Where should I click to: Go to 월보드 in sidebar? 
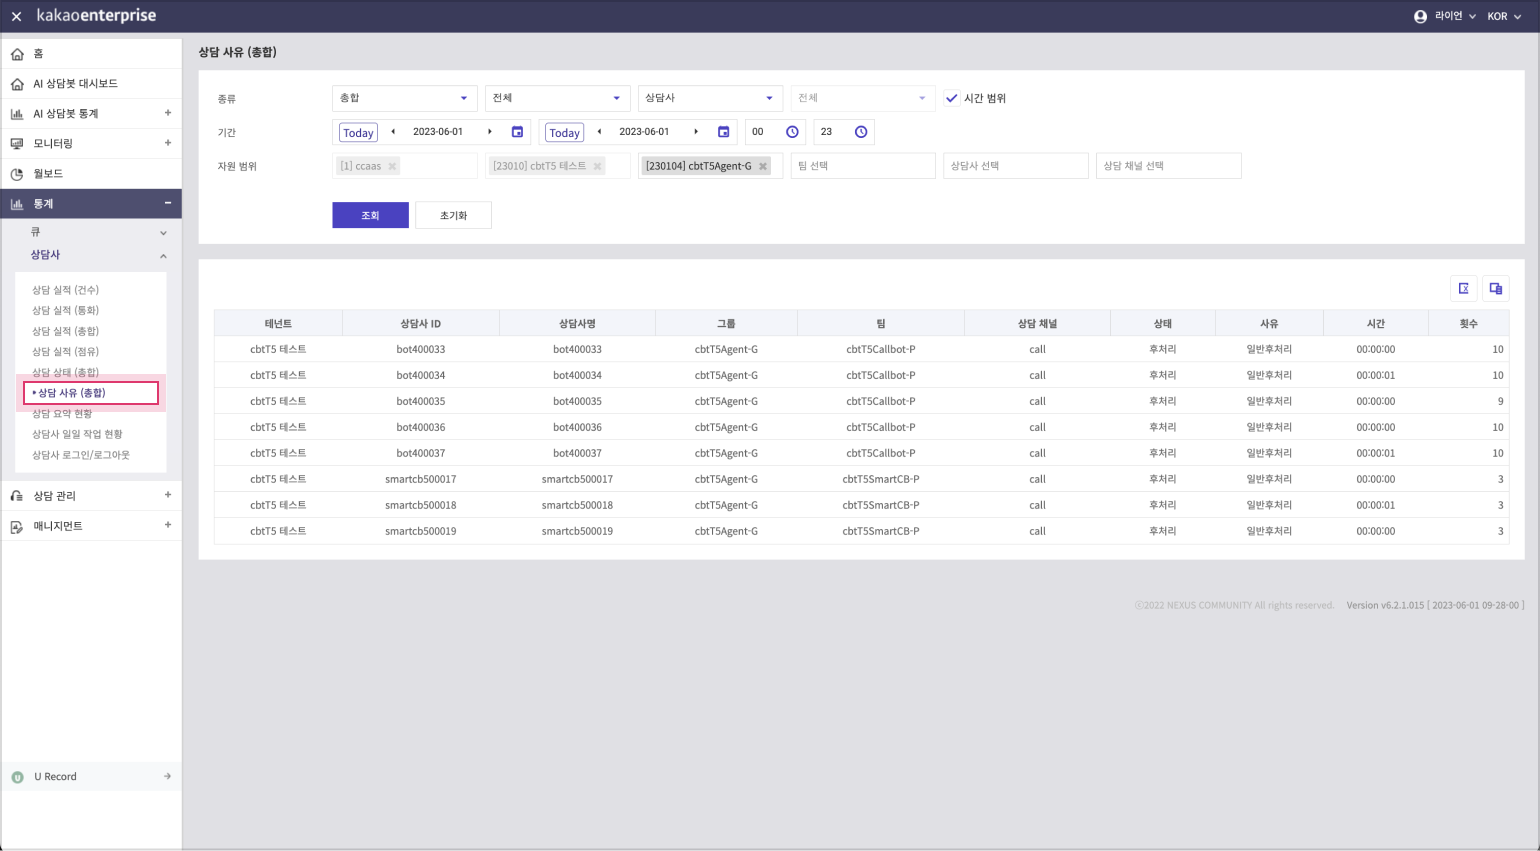48,174
